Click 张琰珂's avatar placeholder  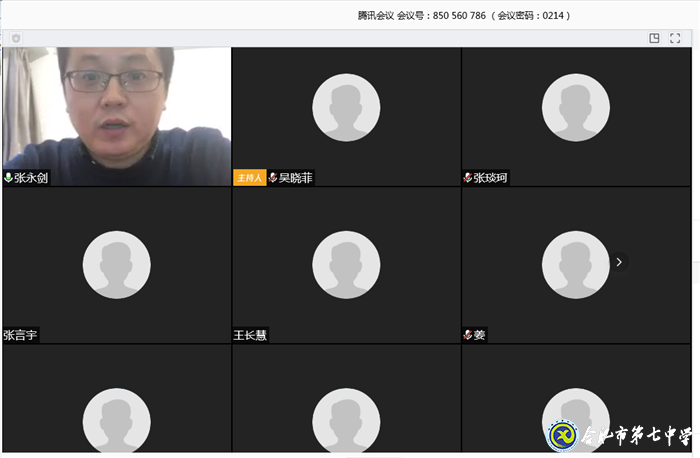tap(576, 107)
